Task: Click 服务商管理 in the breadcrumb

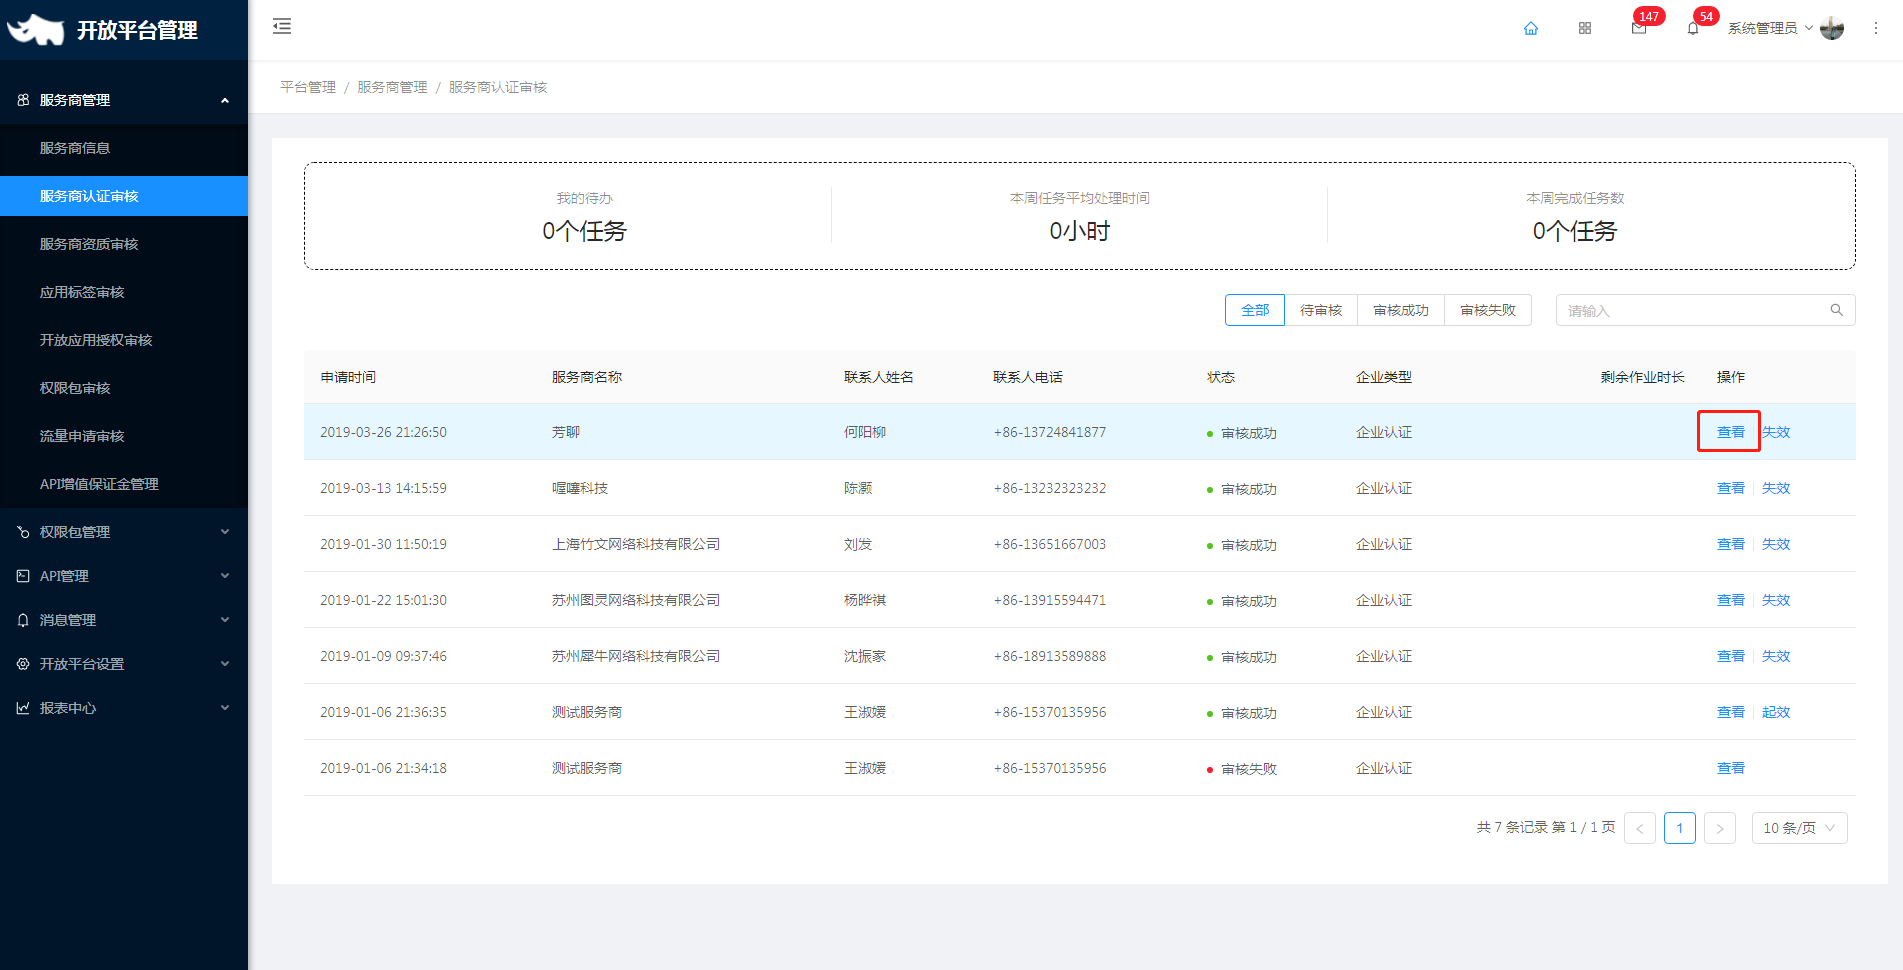Action: point(392,87)
